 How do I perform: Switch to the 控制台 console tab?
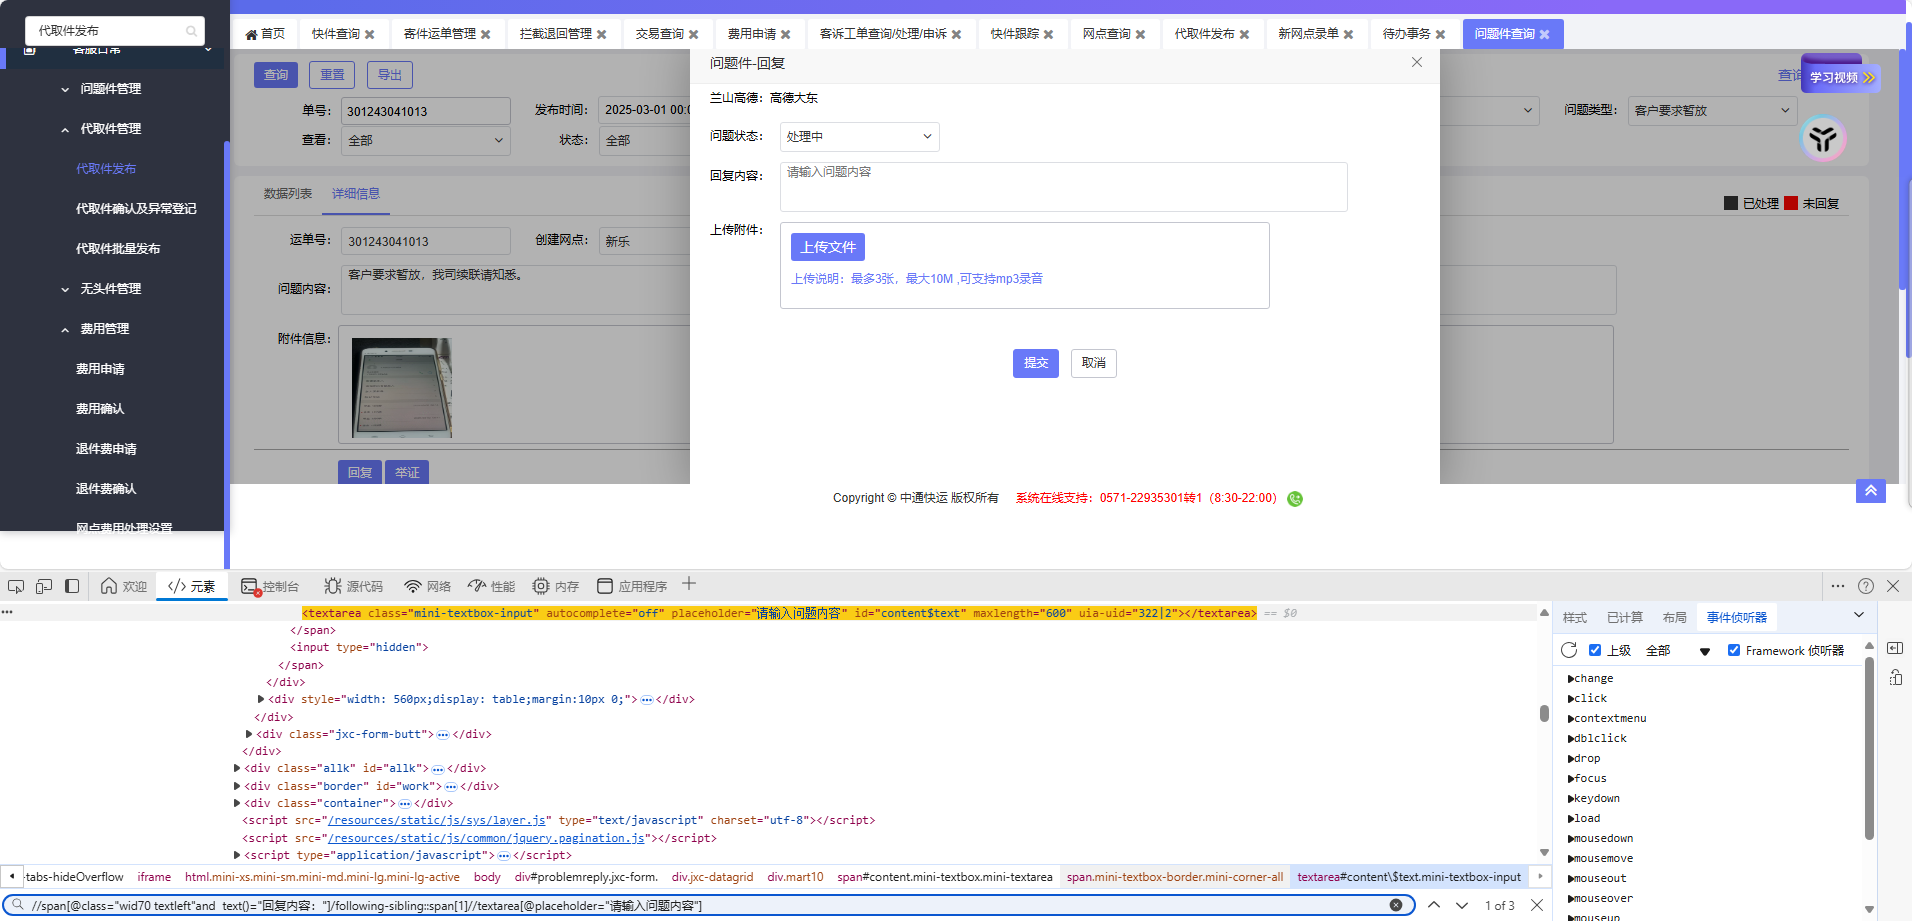pyautogui.click(x=271, y=586)
